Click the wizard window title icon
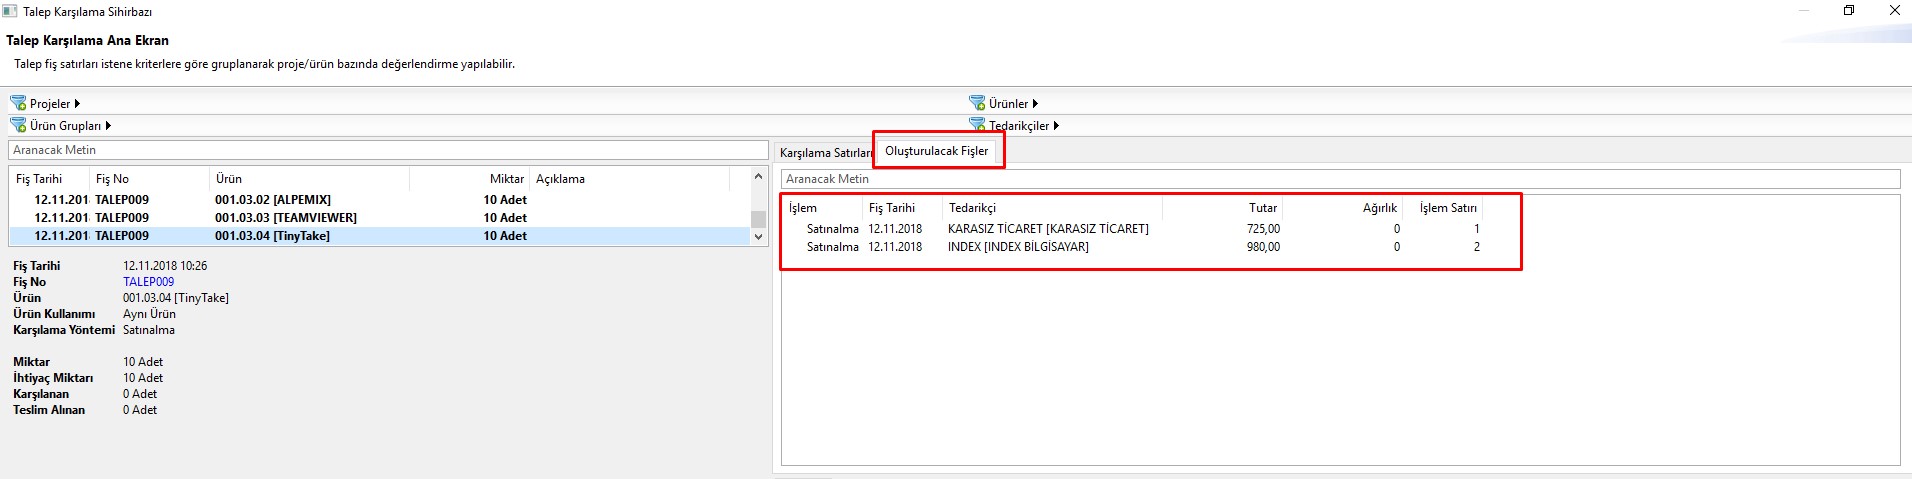This screenshot has height=479, width=1912. (x=10, y=11)
